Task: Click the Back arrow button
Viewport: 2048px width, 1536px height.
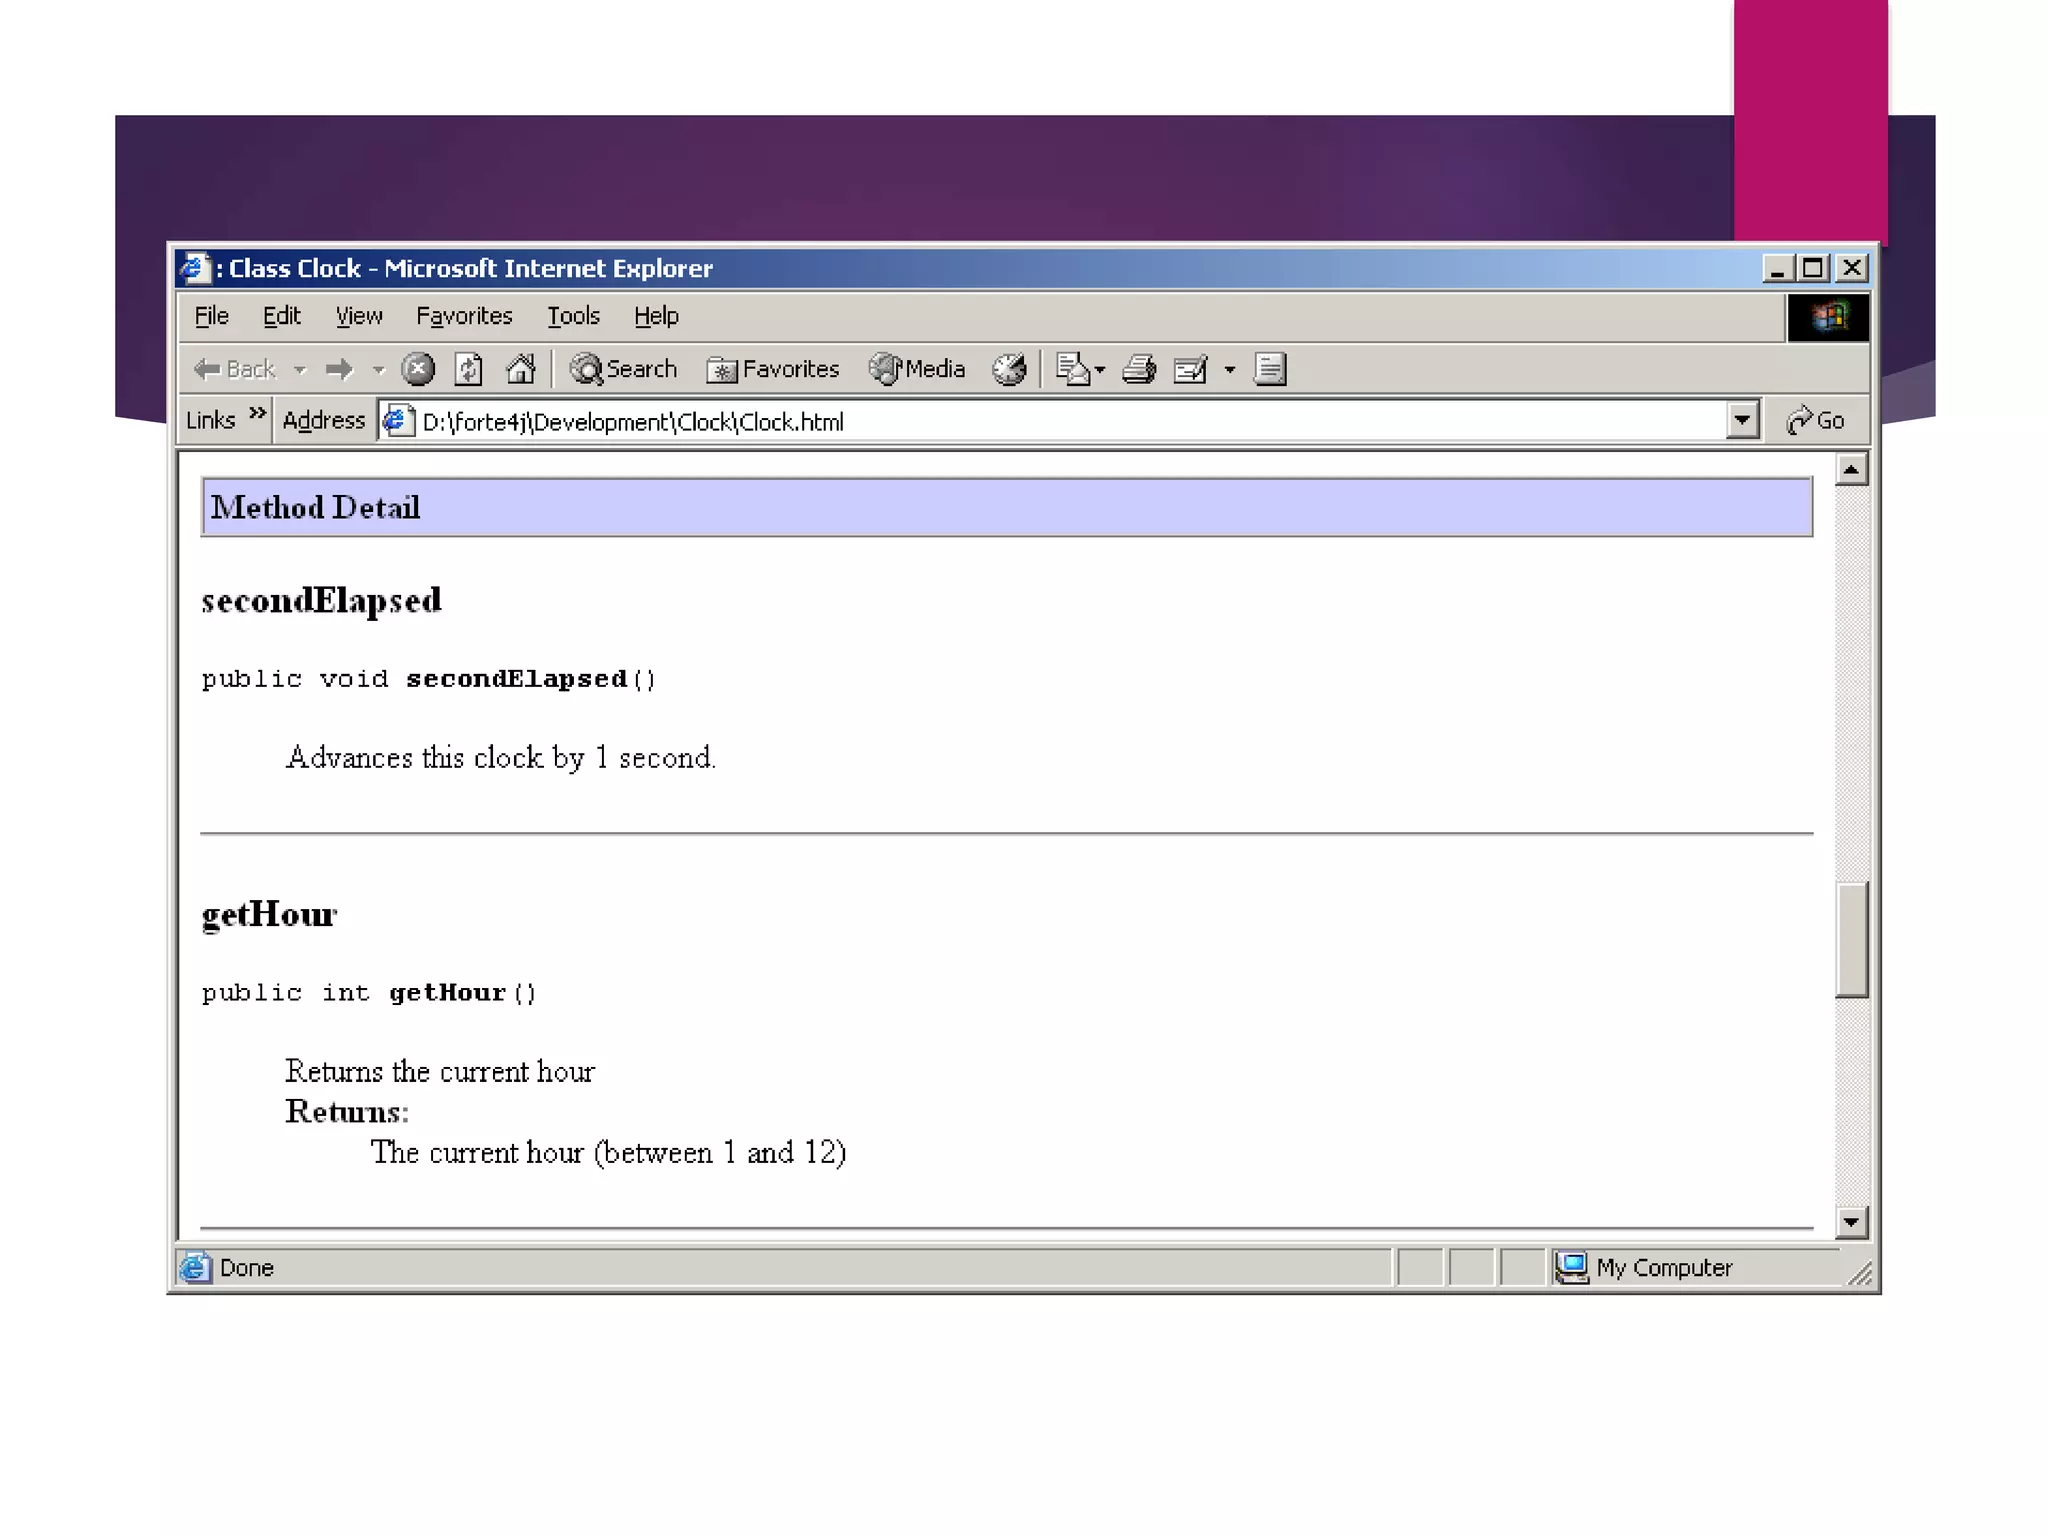Action: 233,369
